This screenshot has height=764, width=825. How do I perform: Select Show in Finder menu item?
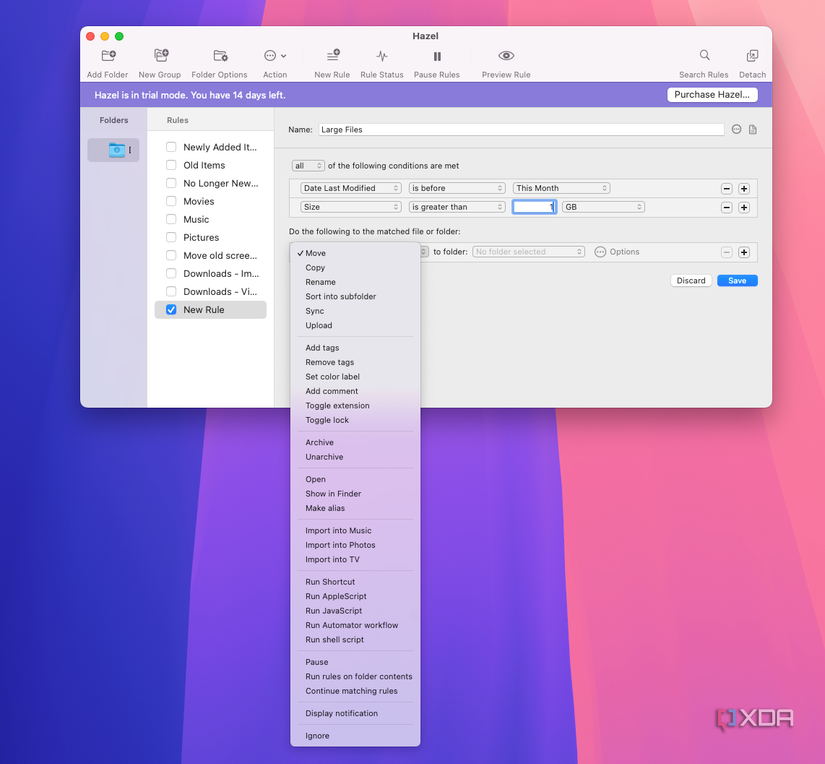355,494
